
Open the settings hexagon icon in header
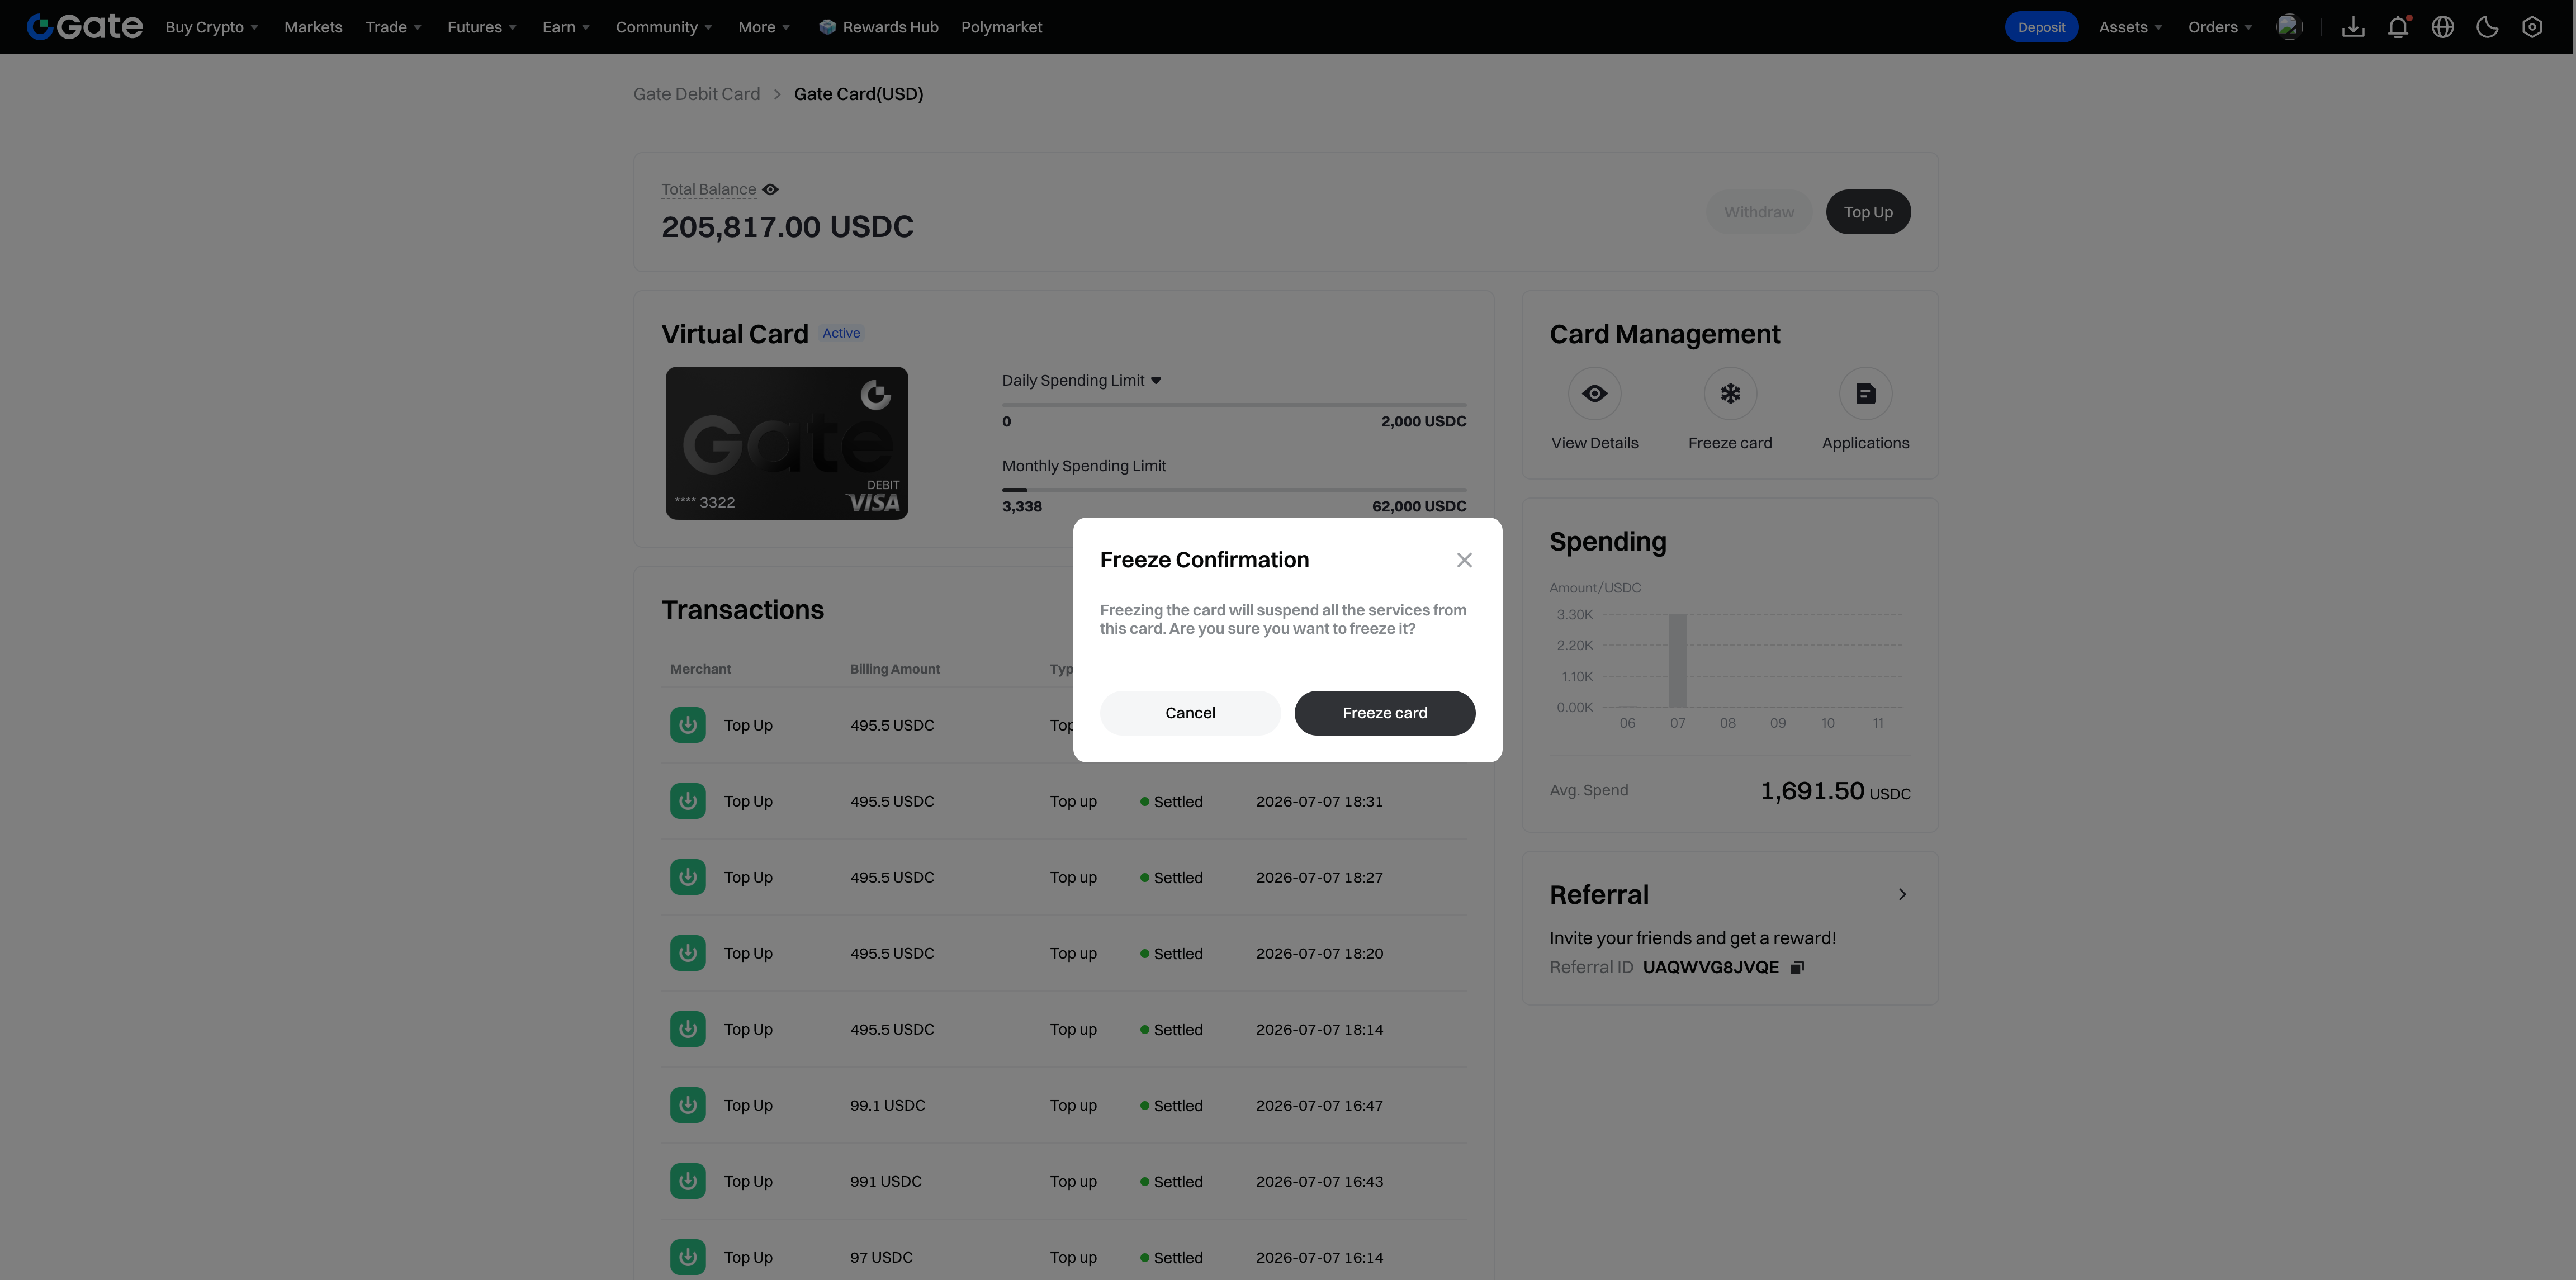tap(2532, 27)
